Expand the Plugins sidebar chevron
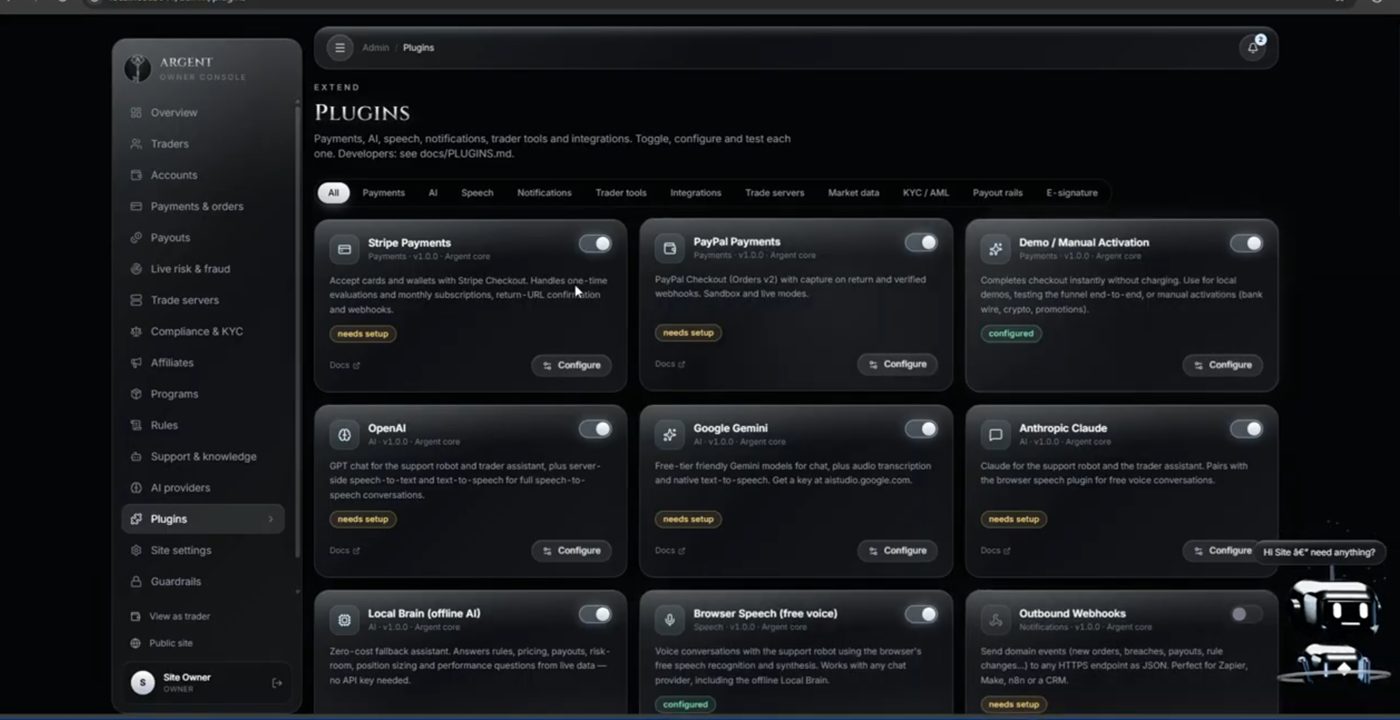The width and height of the screenshot is (1400, 720). click(271, 519)
